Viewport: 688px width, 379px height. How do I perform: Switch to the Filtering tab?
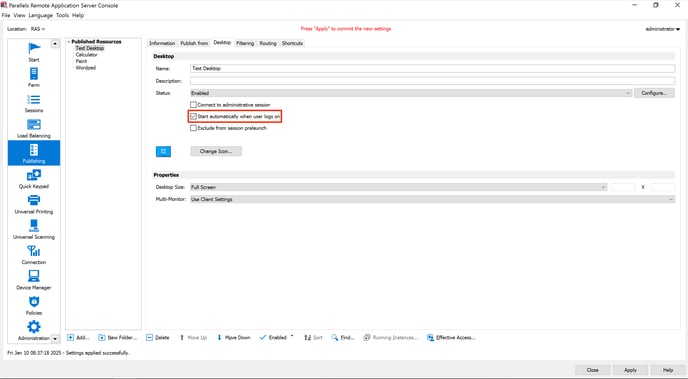pos(245,43)
